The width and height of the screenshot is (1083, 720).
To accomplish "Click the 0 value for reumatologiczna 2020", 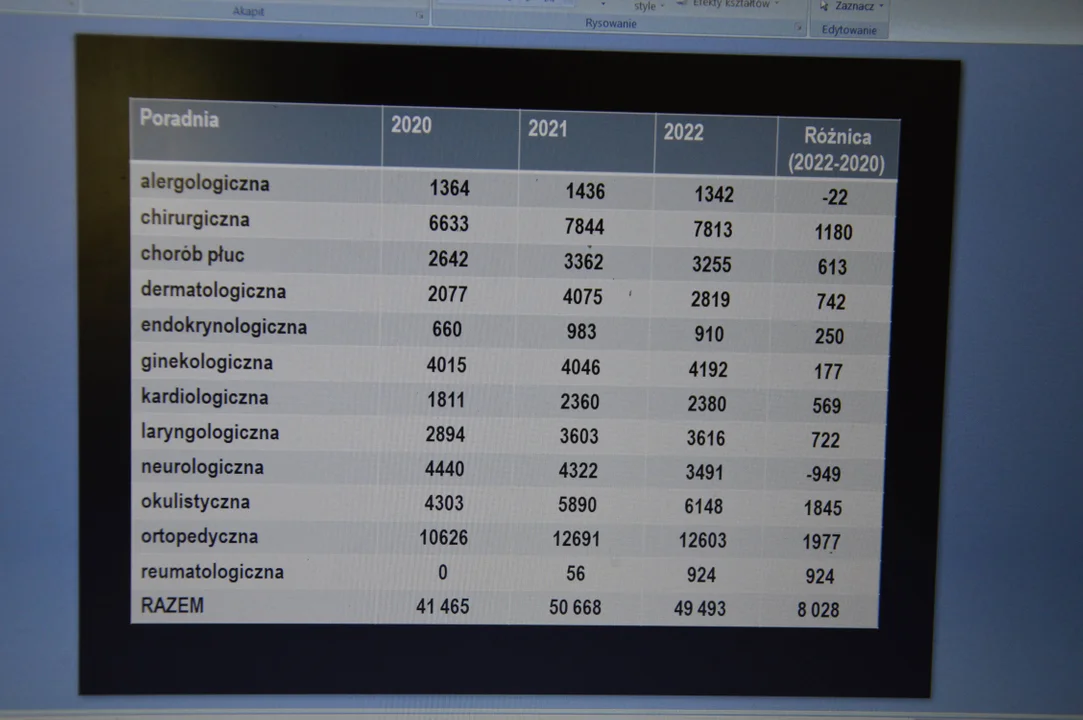I will click(443, 573).
